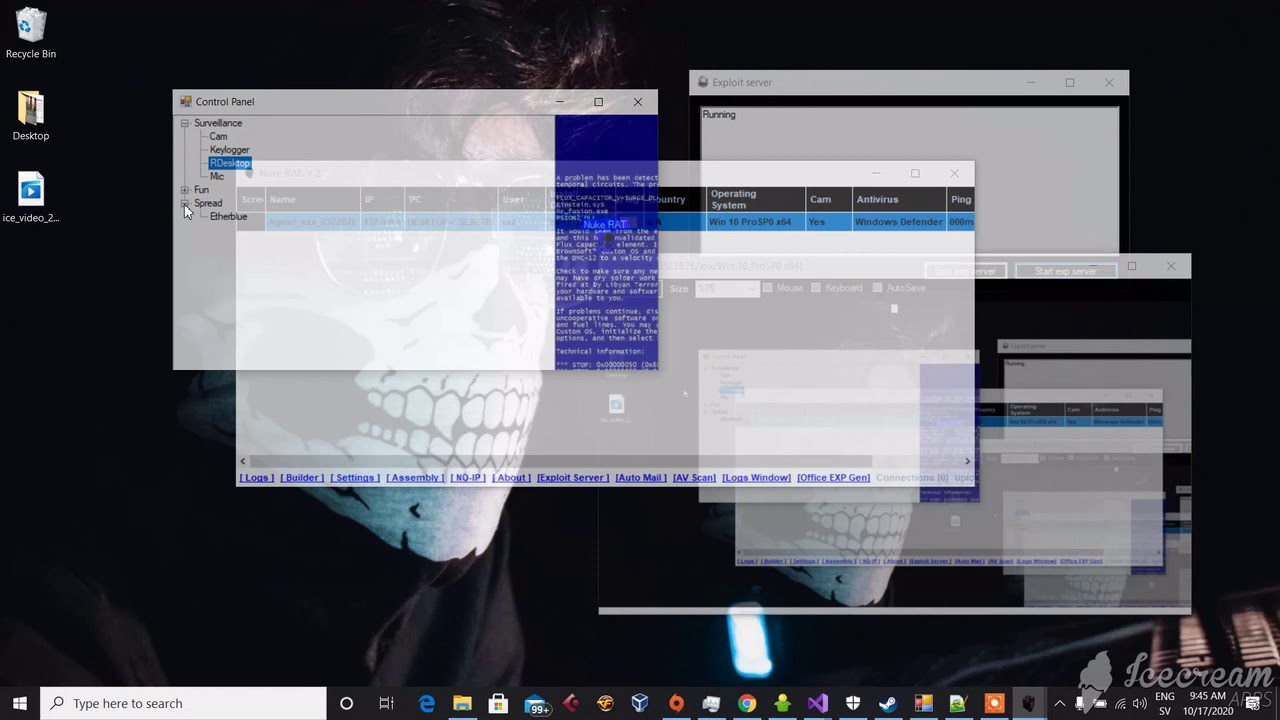Collapse the Spread tree node
Viewport: 1280px width, 720px height.
[185, 203]
